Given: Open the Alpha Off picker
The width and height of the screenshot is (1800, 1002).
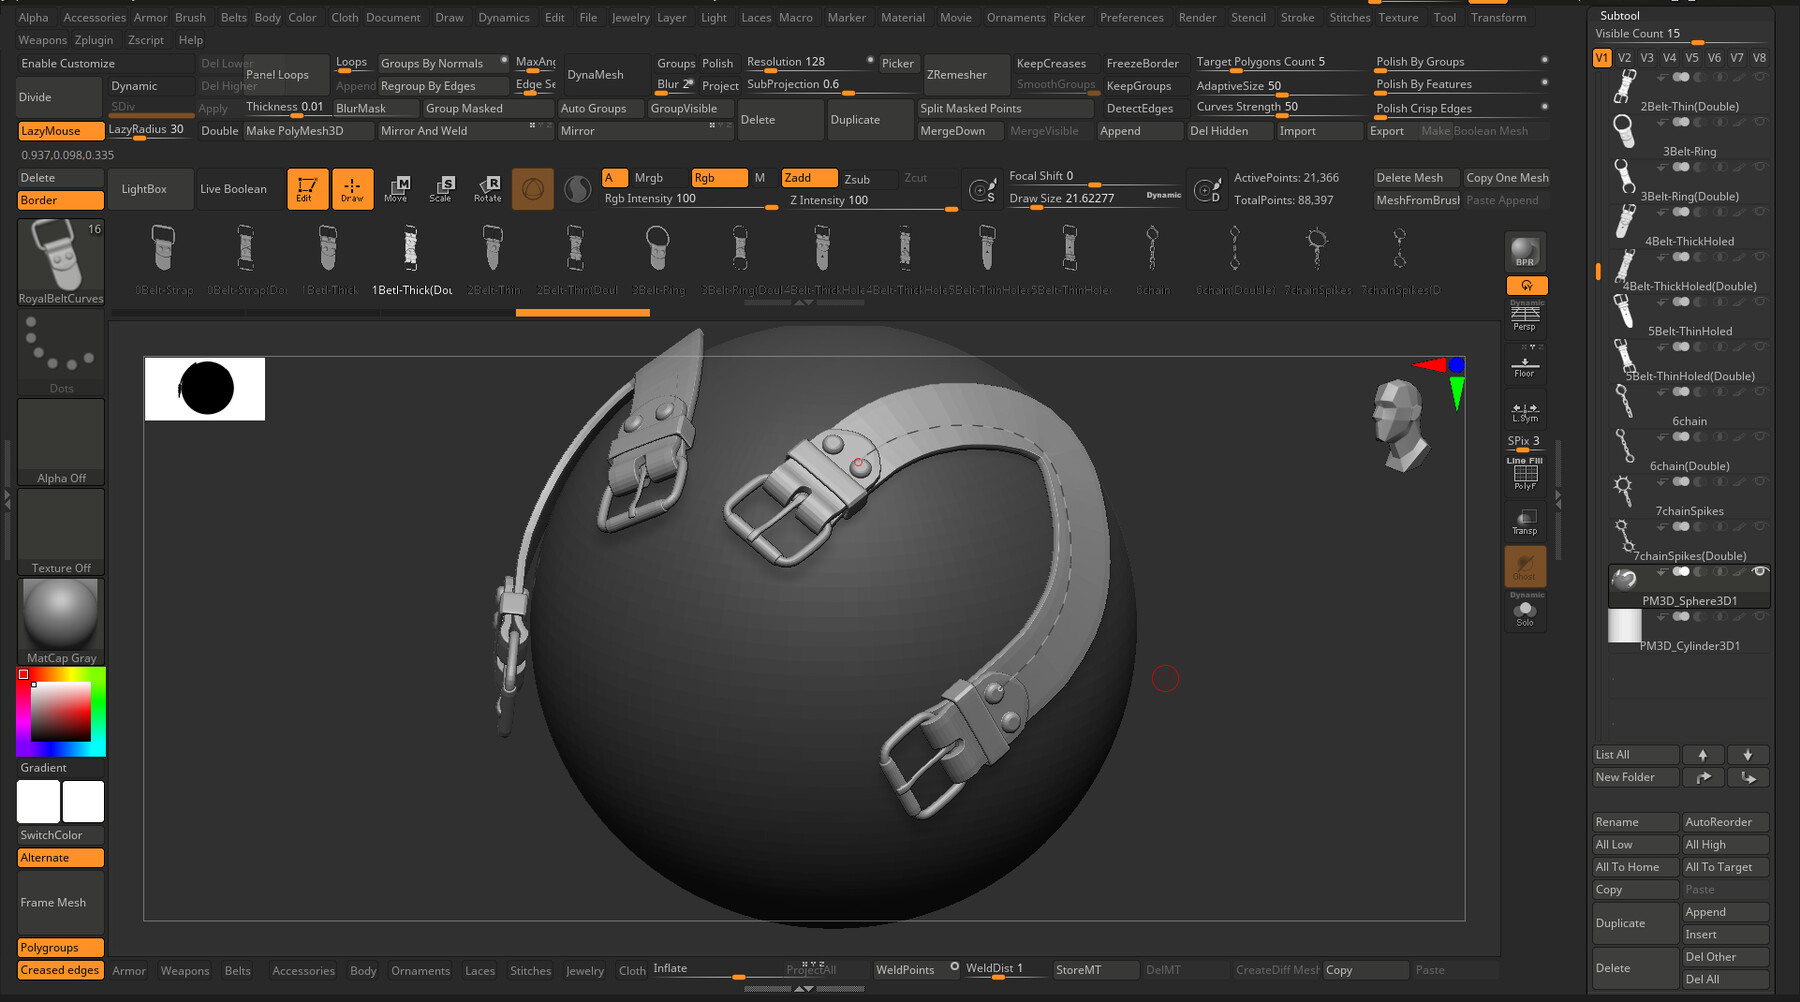Looking at the screenshot, I should point(61,442).
